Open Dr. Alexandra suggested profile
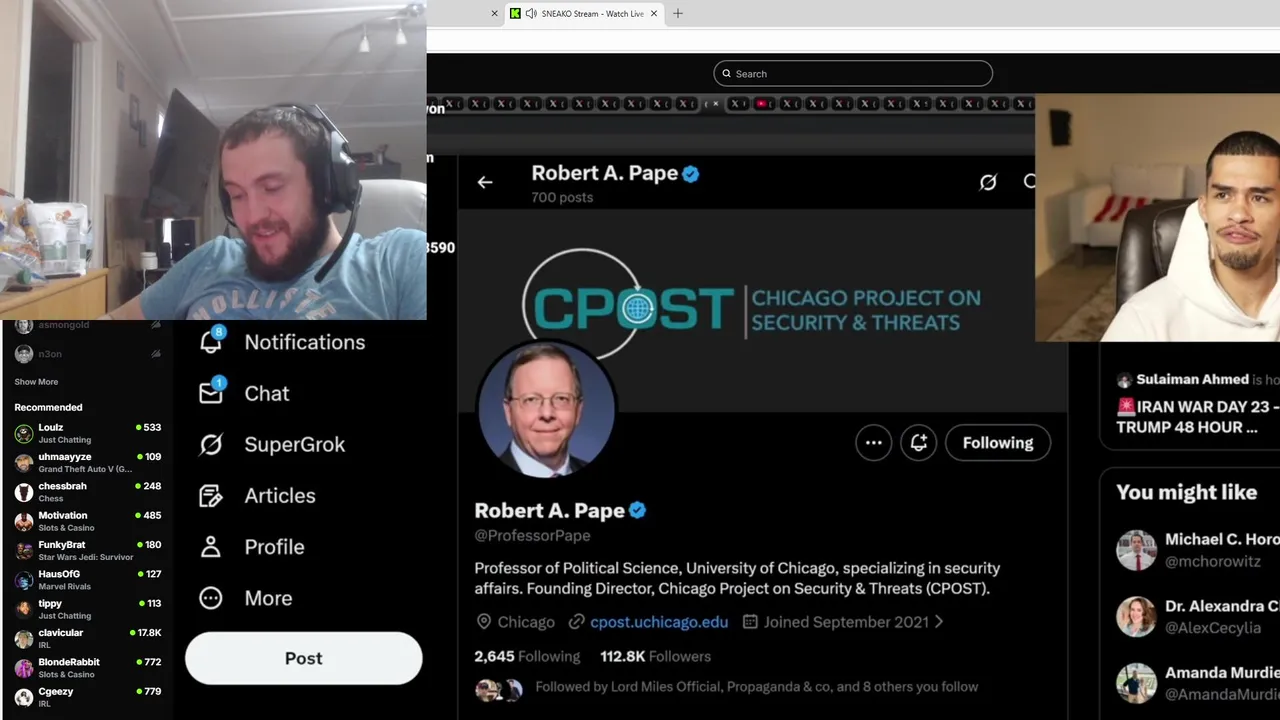Image resolution: width=1280 pixels, height=720 pixels. [x=1198, y=617]
